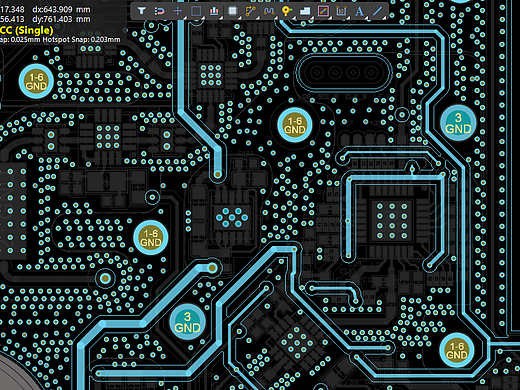Viewport: 520px width, 390px height.
Task: Activate the pink-framed keepout tool
Action: pos(323,11)
